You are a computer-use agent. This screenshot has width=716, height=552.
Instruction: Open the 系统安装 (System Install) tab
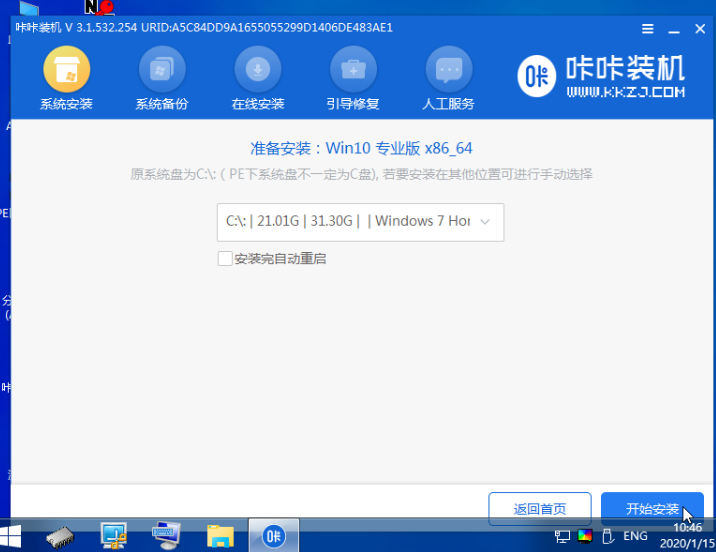click(66, 79)
